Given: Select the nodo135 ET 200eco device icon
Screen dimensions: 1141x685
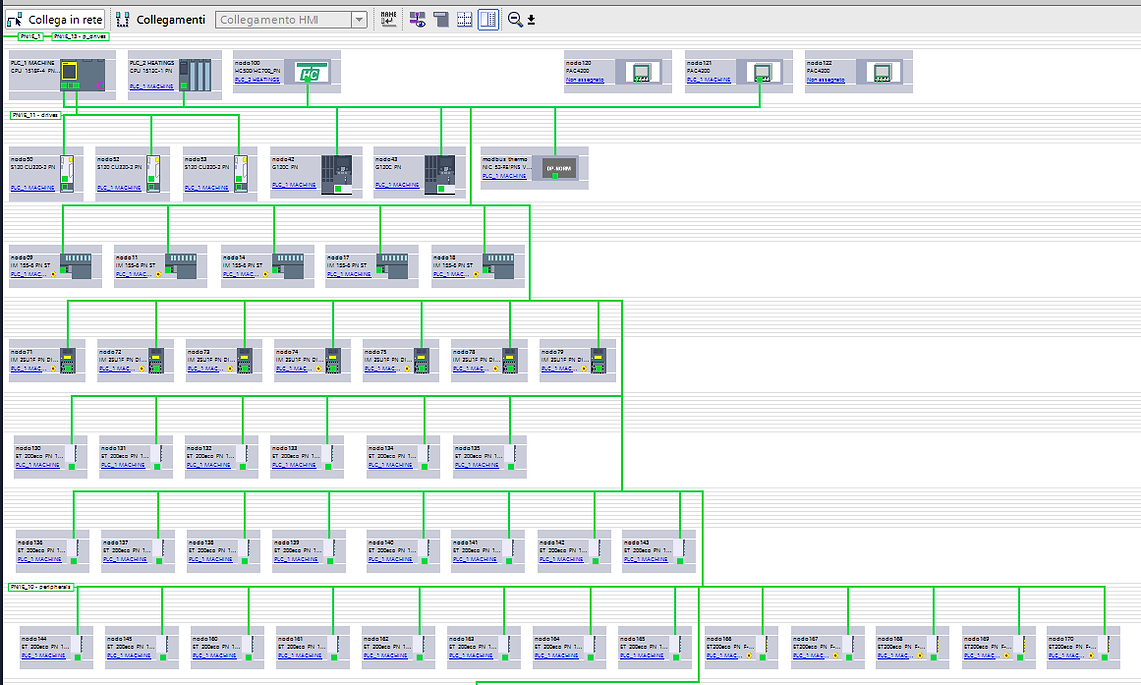Looking at the screenshot, I should coord(511,456).
